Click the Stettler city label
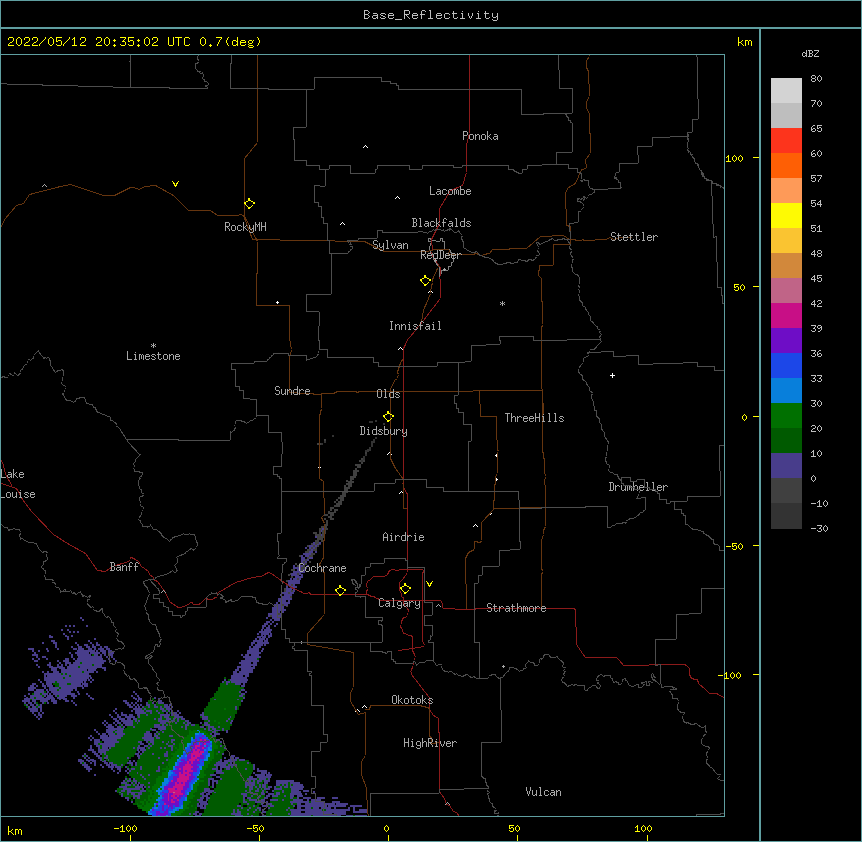 (633, 237)
